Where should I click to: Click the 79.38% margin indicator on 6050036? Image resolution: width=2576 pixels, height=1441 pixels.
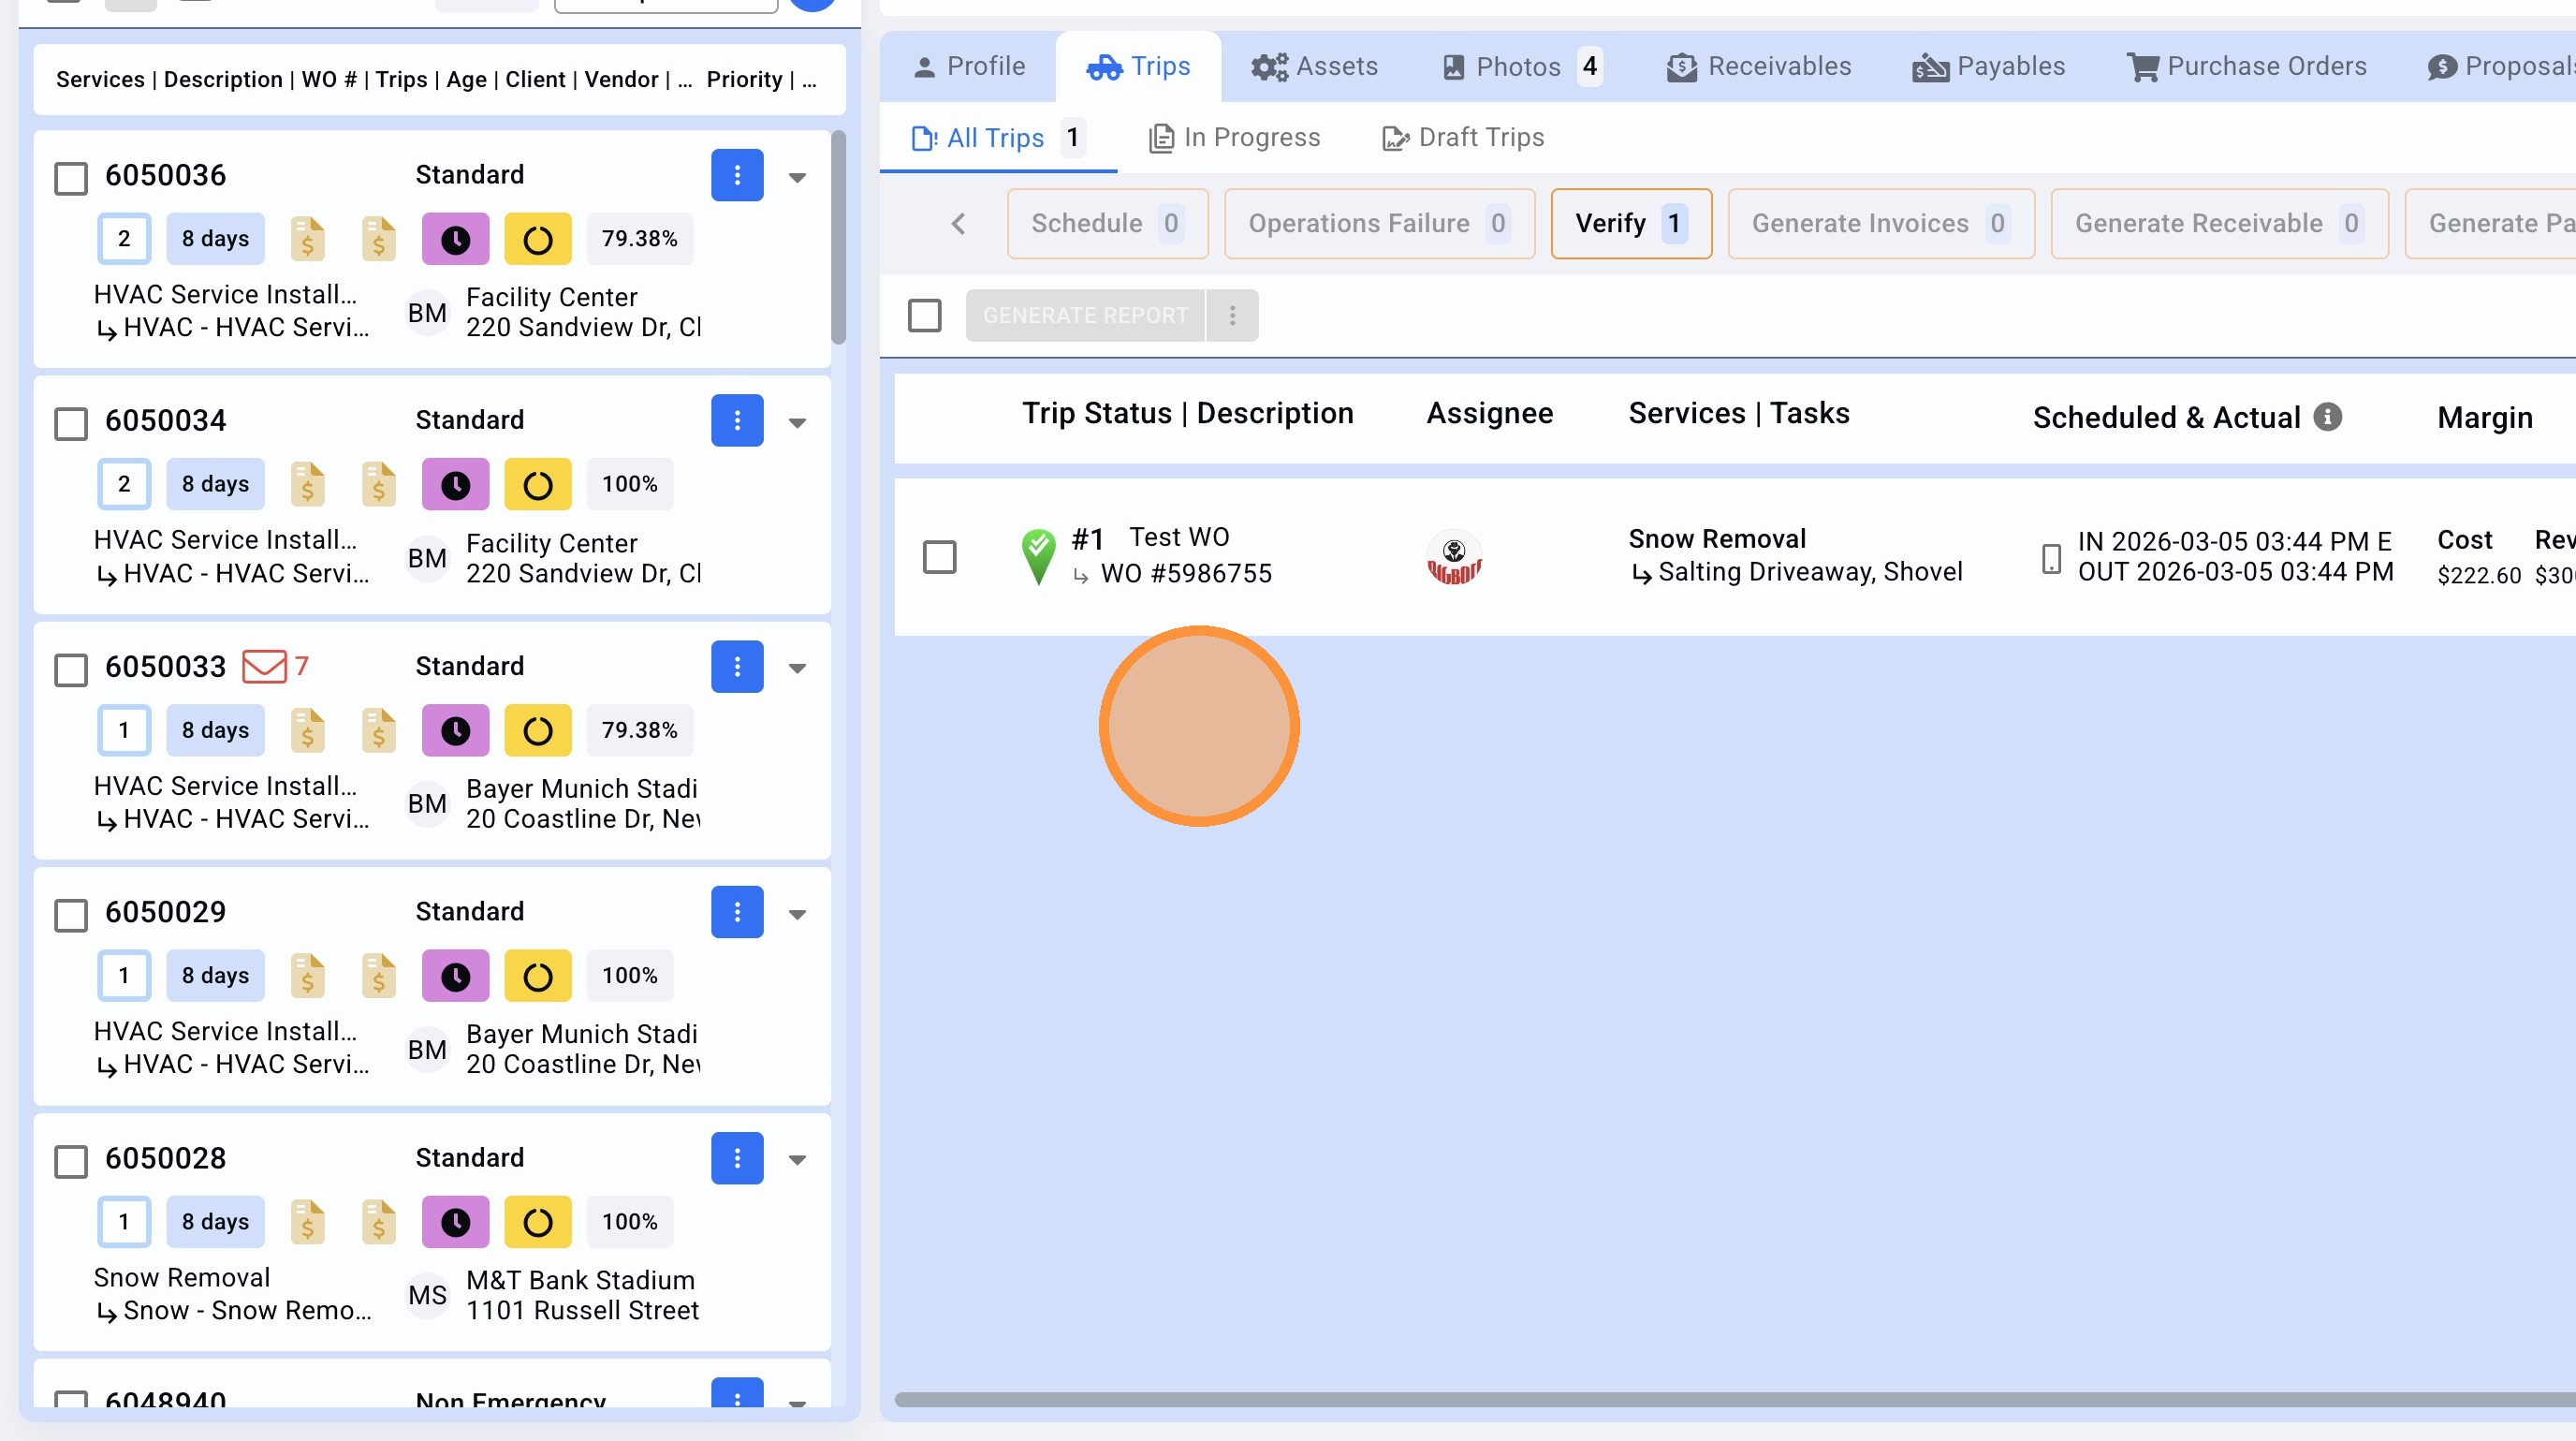pyautogui.click(x=639, y=239)
